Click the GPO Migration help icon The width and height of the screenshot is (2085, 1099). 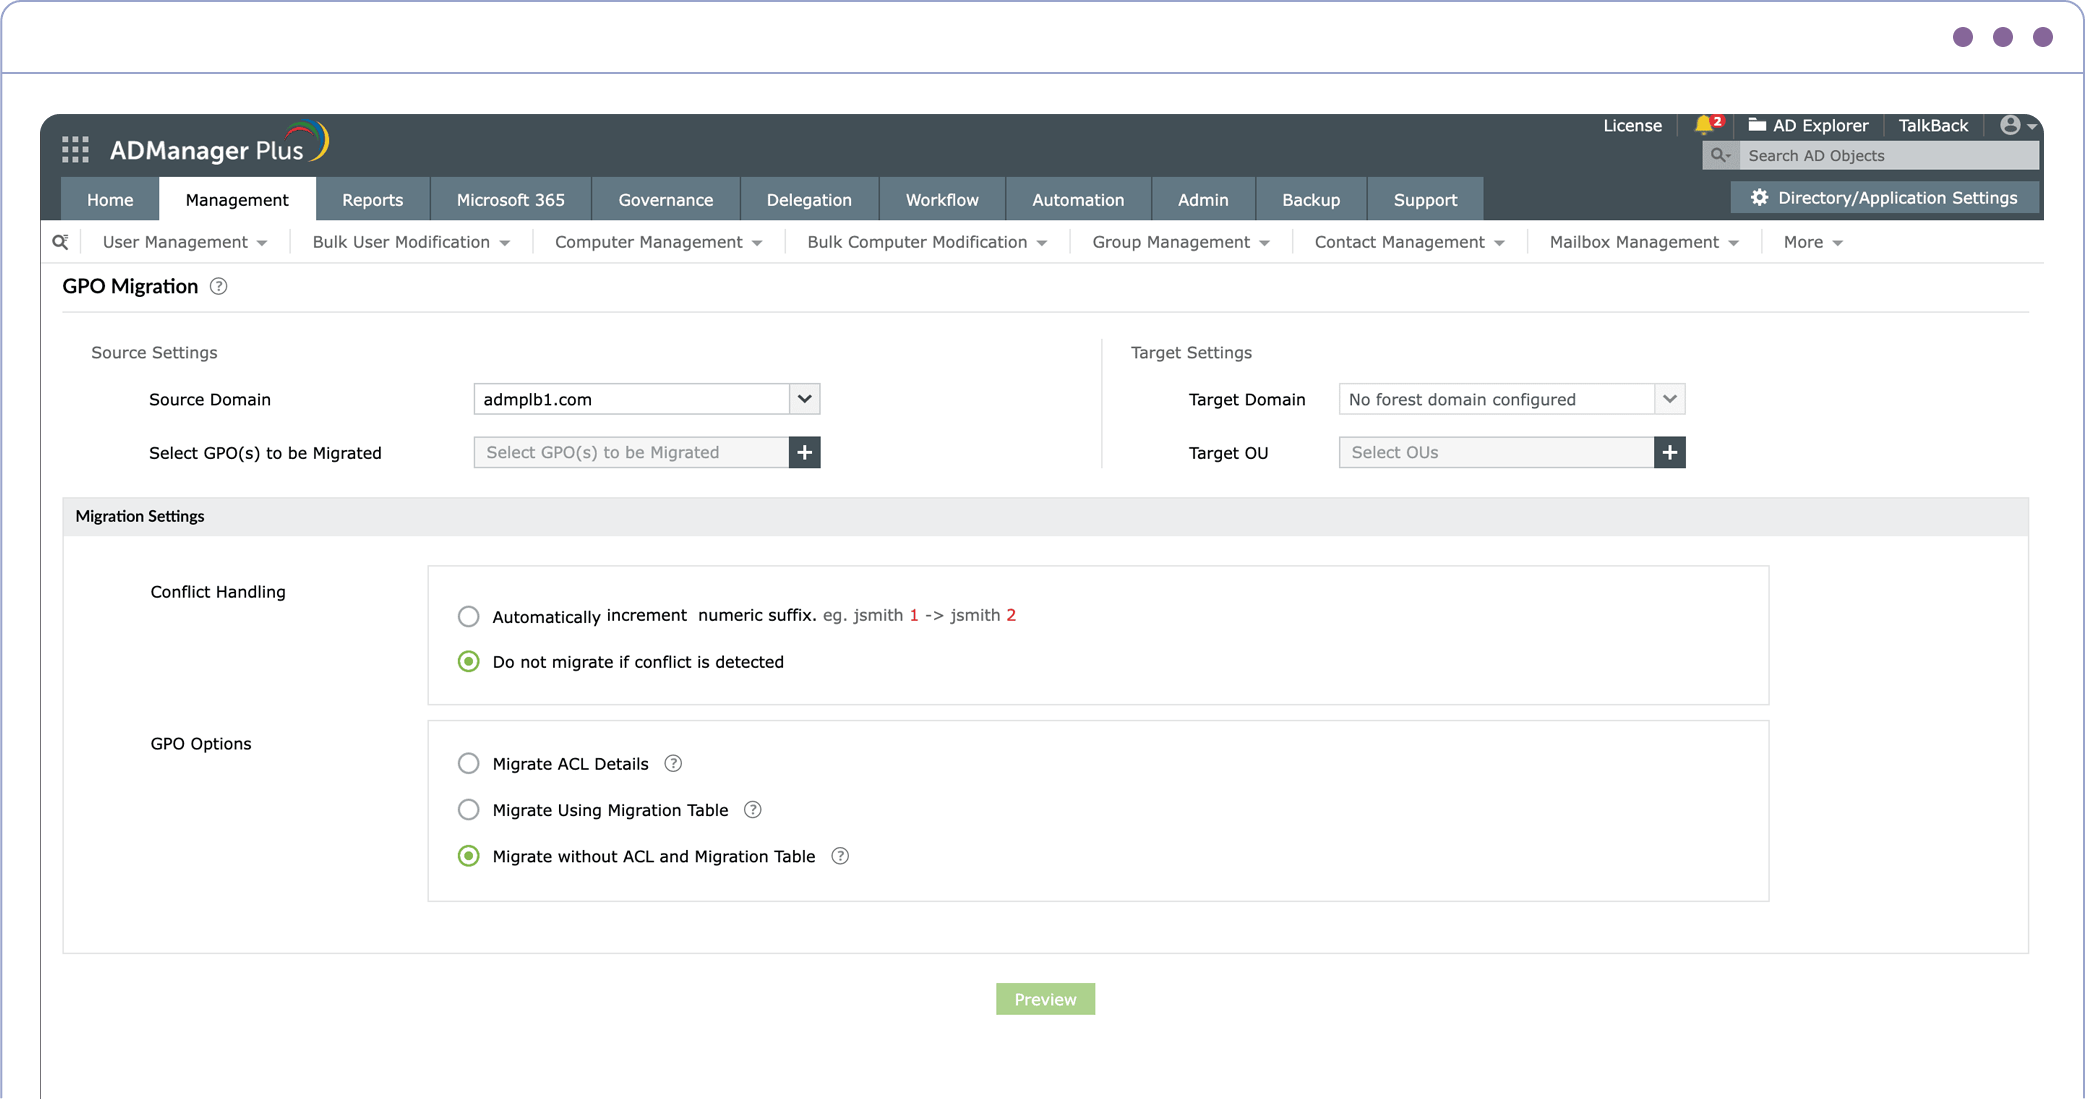pos(218,287)
